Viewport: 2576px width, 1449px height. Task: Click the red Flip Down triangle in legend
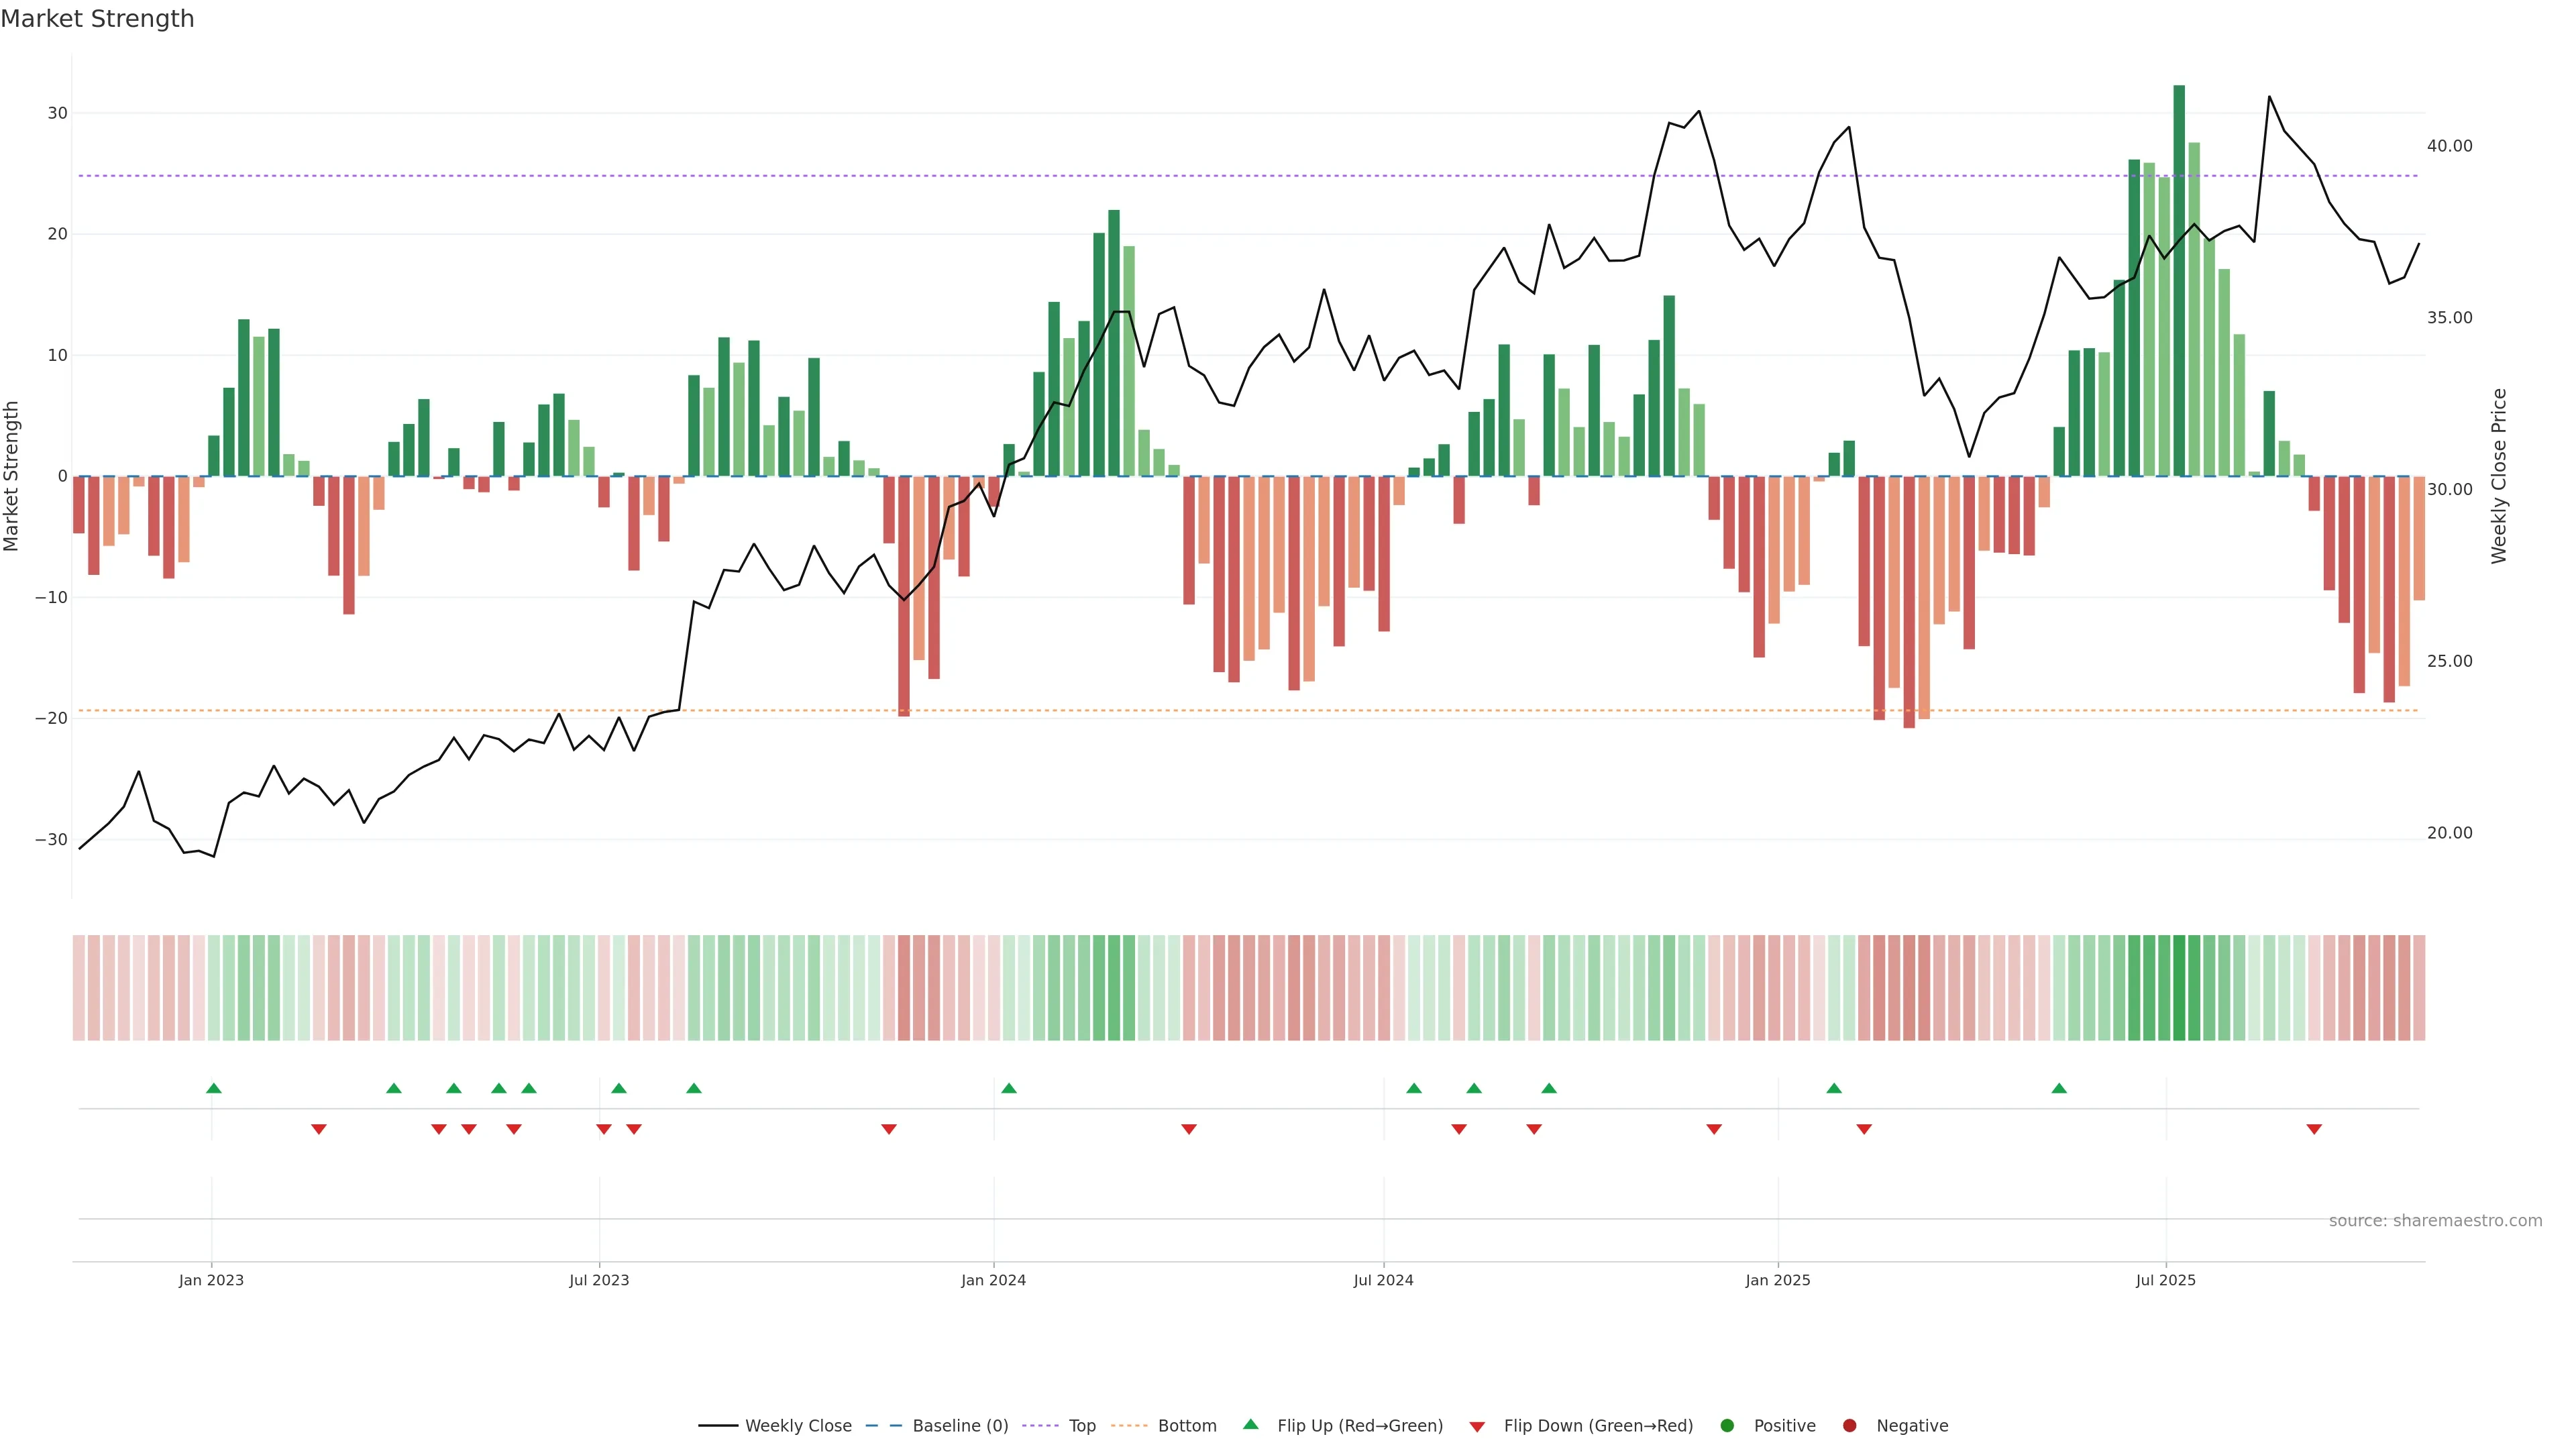coord(1477,1426)
